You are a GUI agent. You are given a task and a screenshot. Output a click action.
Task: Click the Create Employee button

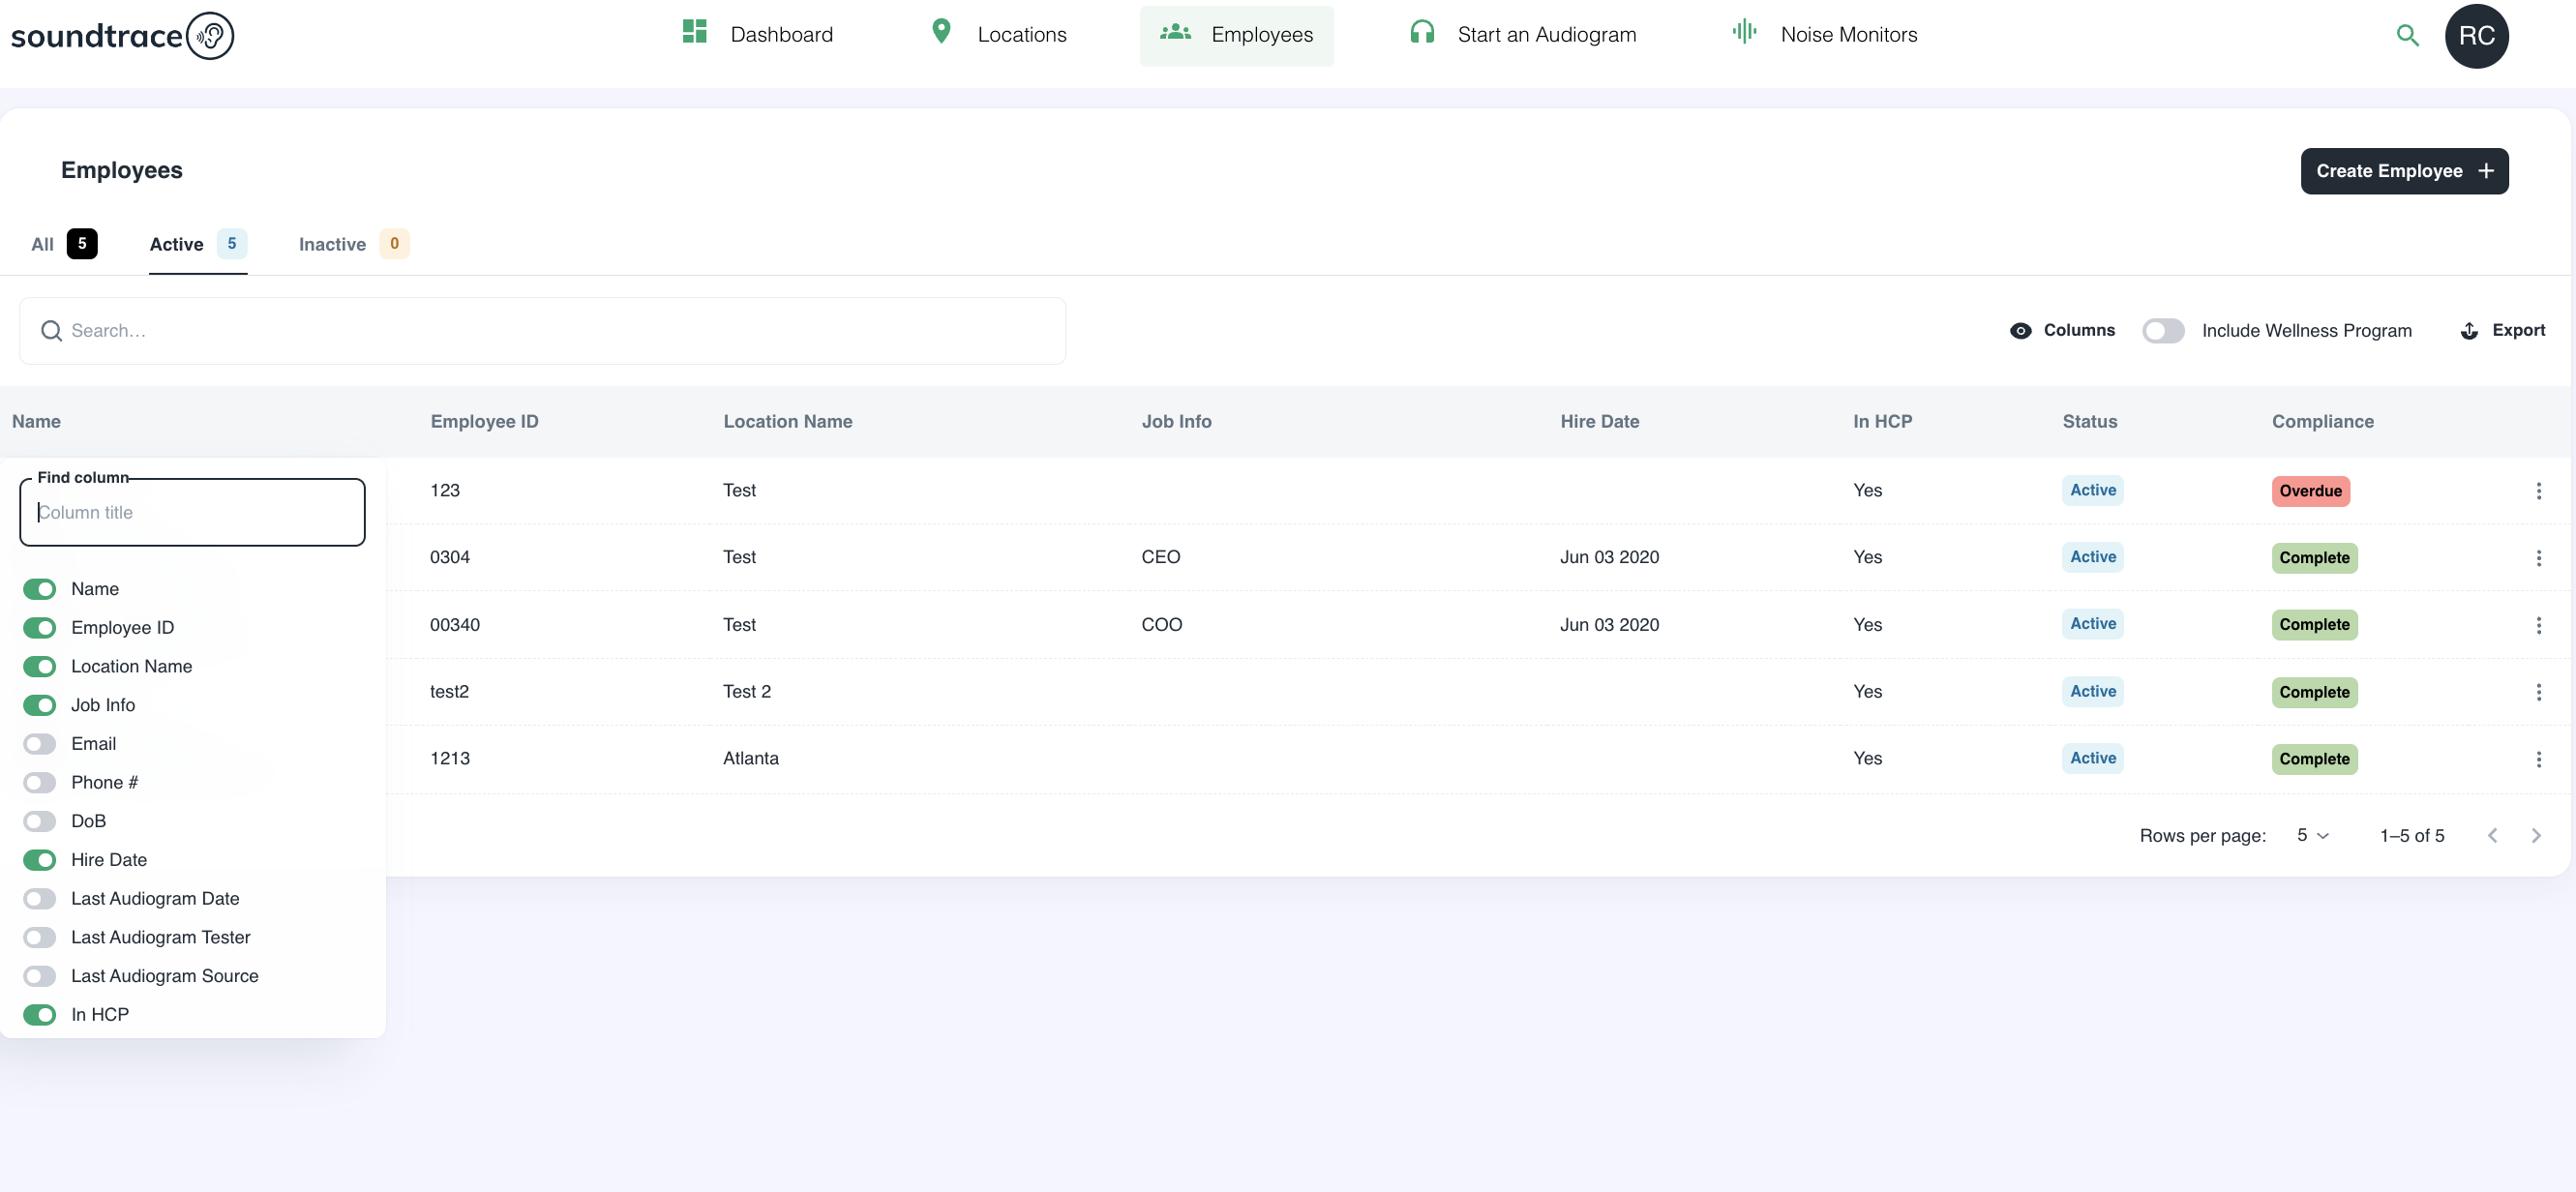(x=2404, y=171)
